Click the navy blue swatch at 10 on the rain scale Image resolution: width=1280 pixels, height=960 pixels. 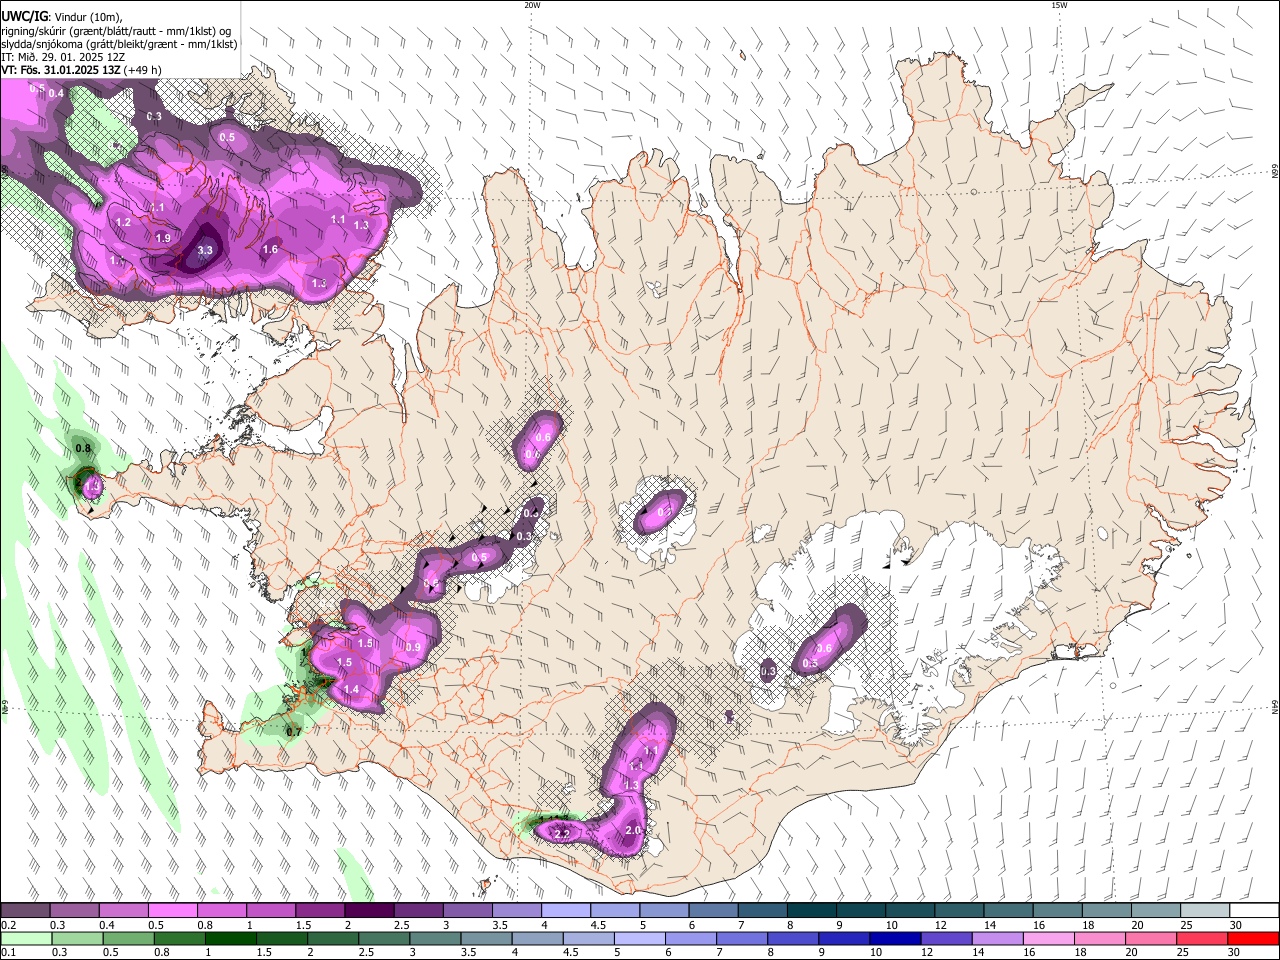894,938
